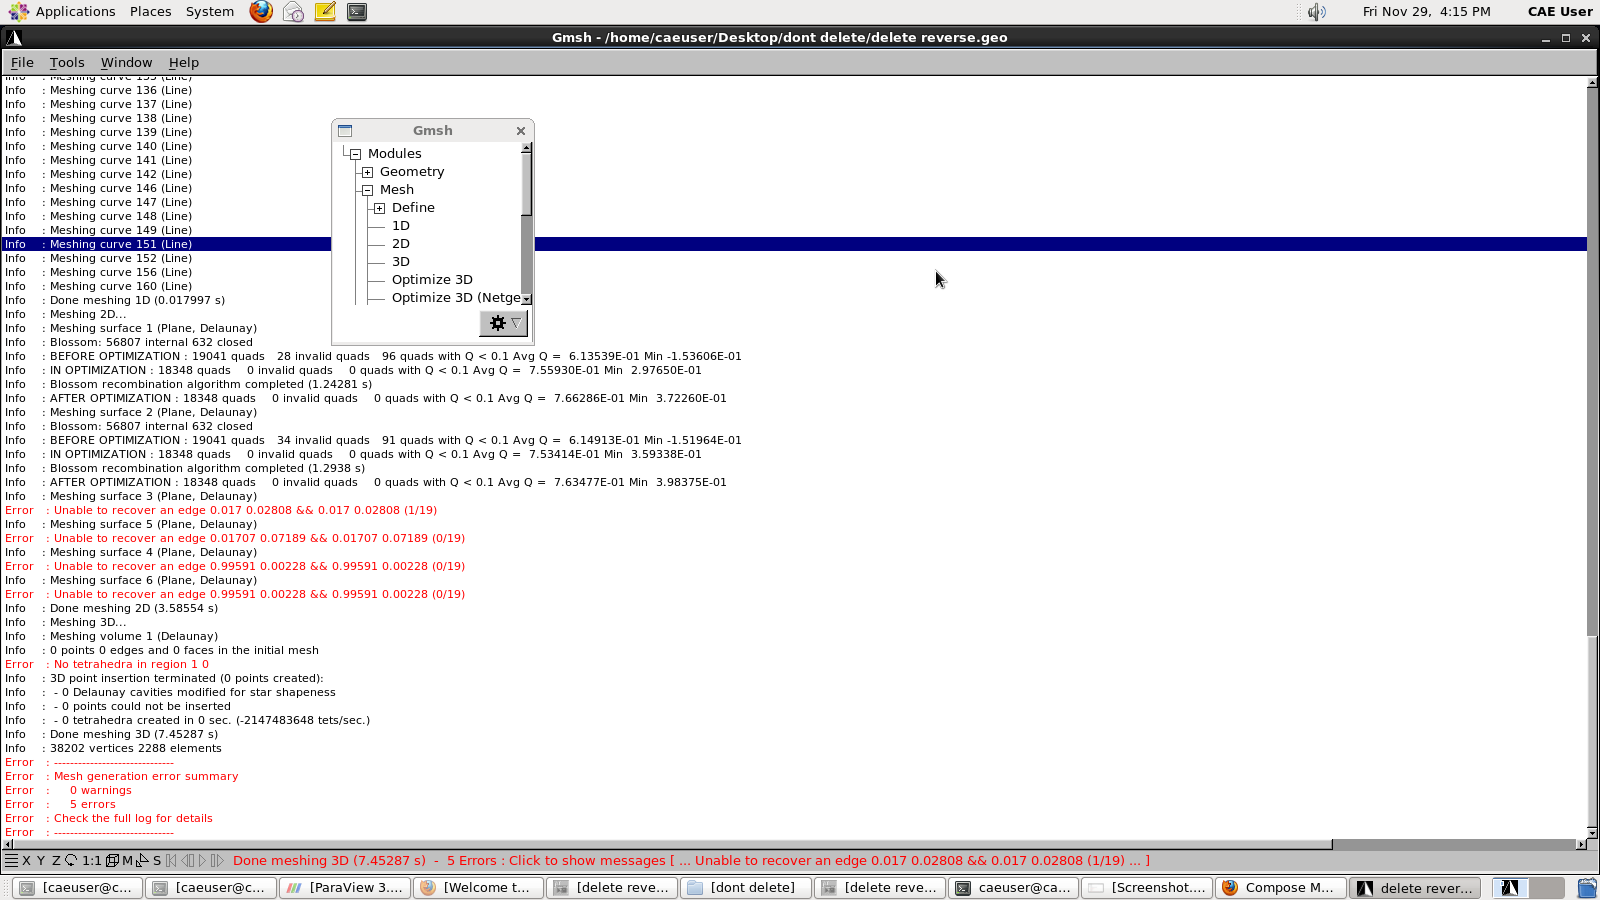Switch to Firefox Welcome window in taskbar

pos(478,888)
